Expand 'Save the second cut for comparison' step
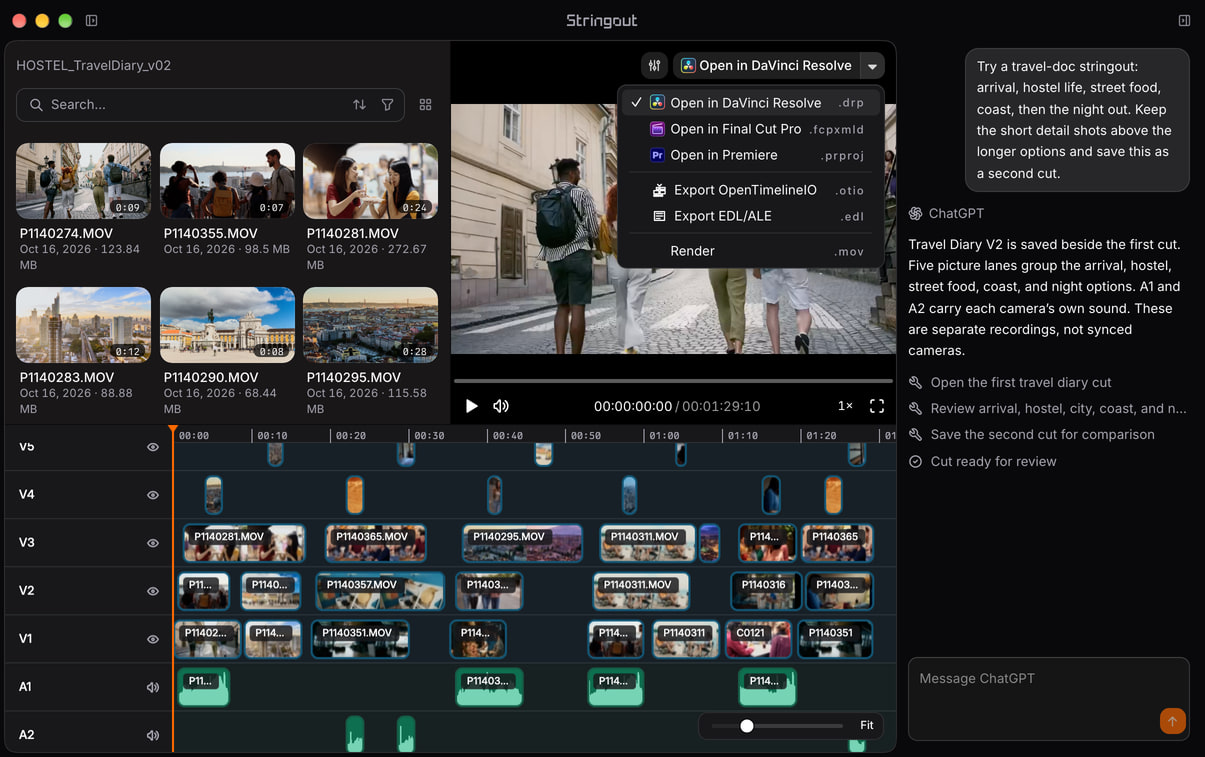 coord(1031,435)
